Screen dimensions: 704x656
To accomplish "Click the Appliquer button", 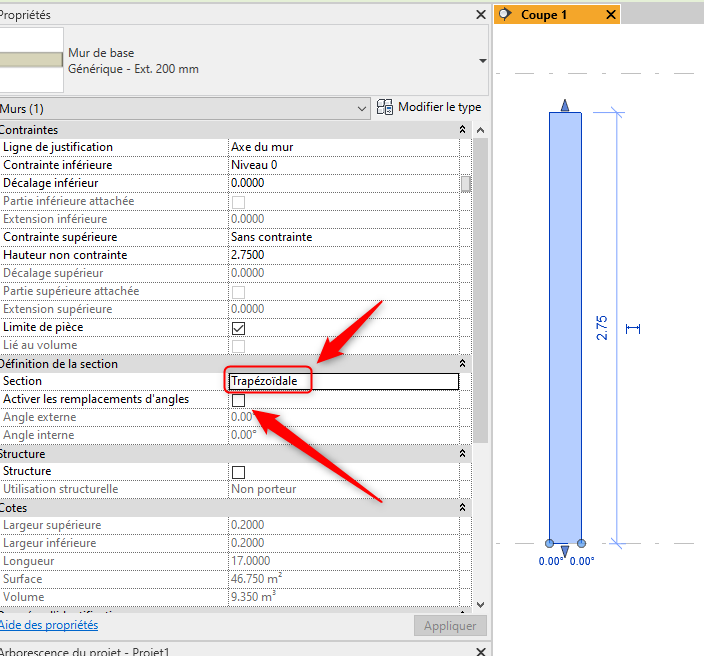I will [449, 626].
